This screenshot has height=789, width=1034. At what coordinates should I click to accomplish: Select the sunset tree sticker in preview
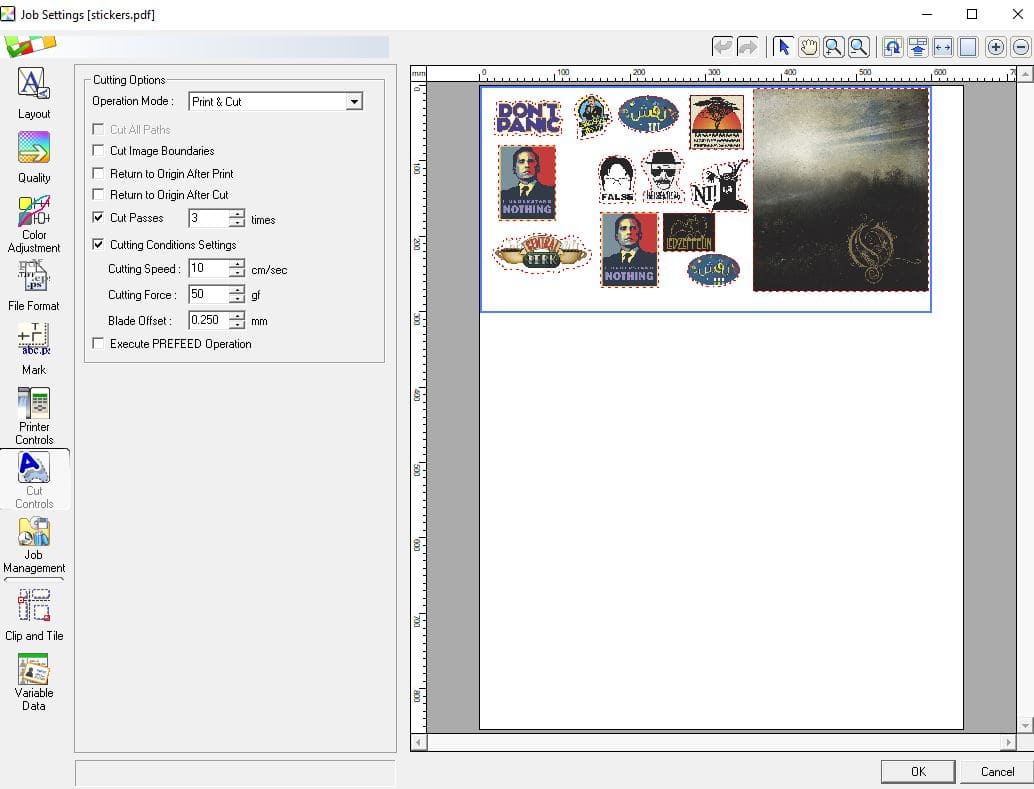coord(716,122)
